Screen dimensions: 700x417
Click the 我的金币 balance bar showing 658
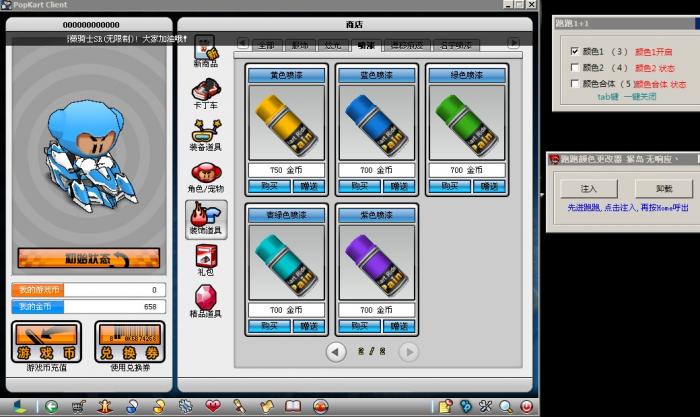pos(88,307)
